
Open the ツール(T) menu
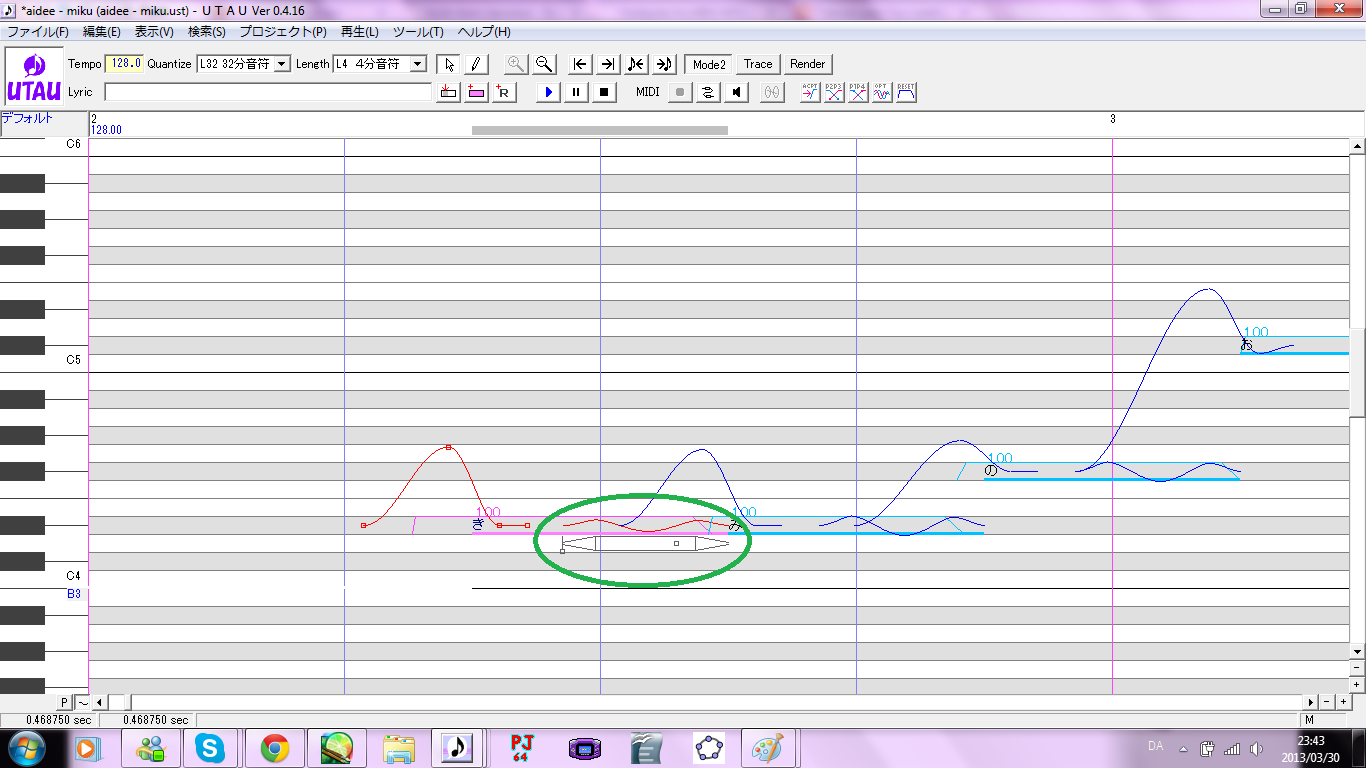tap(415, 31)
